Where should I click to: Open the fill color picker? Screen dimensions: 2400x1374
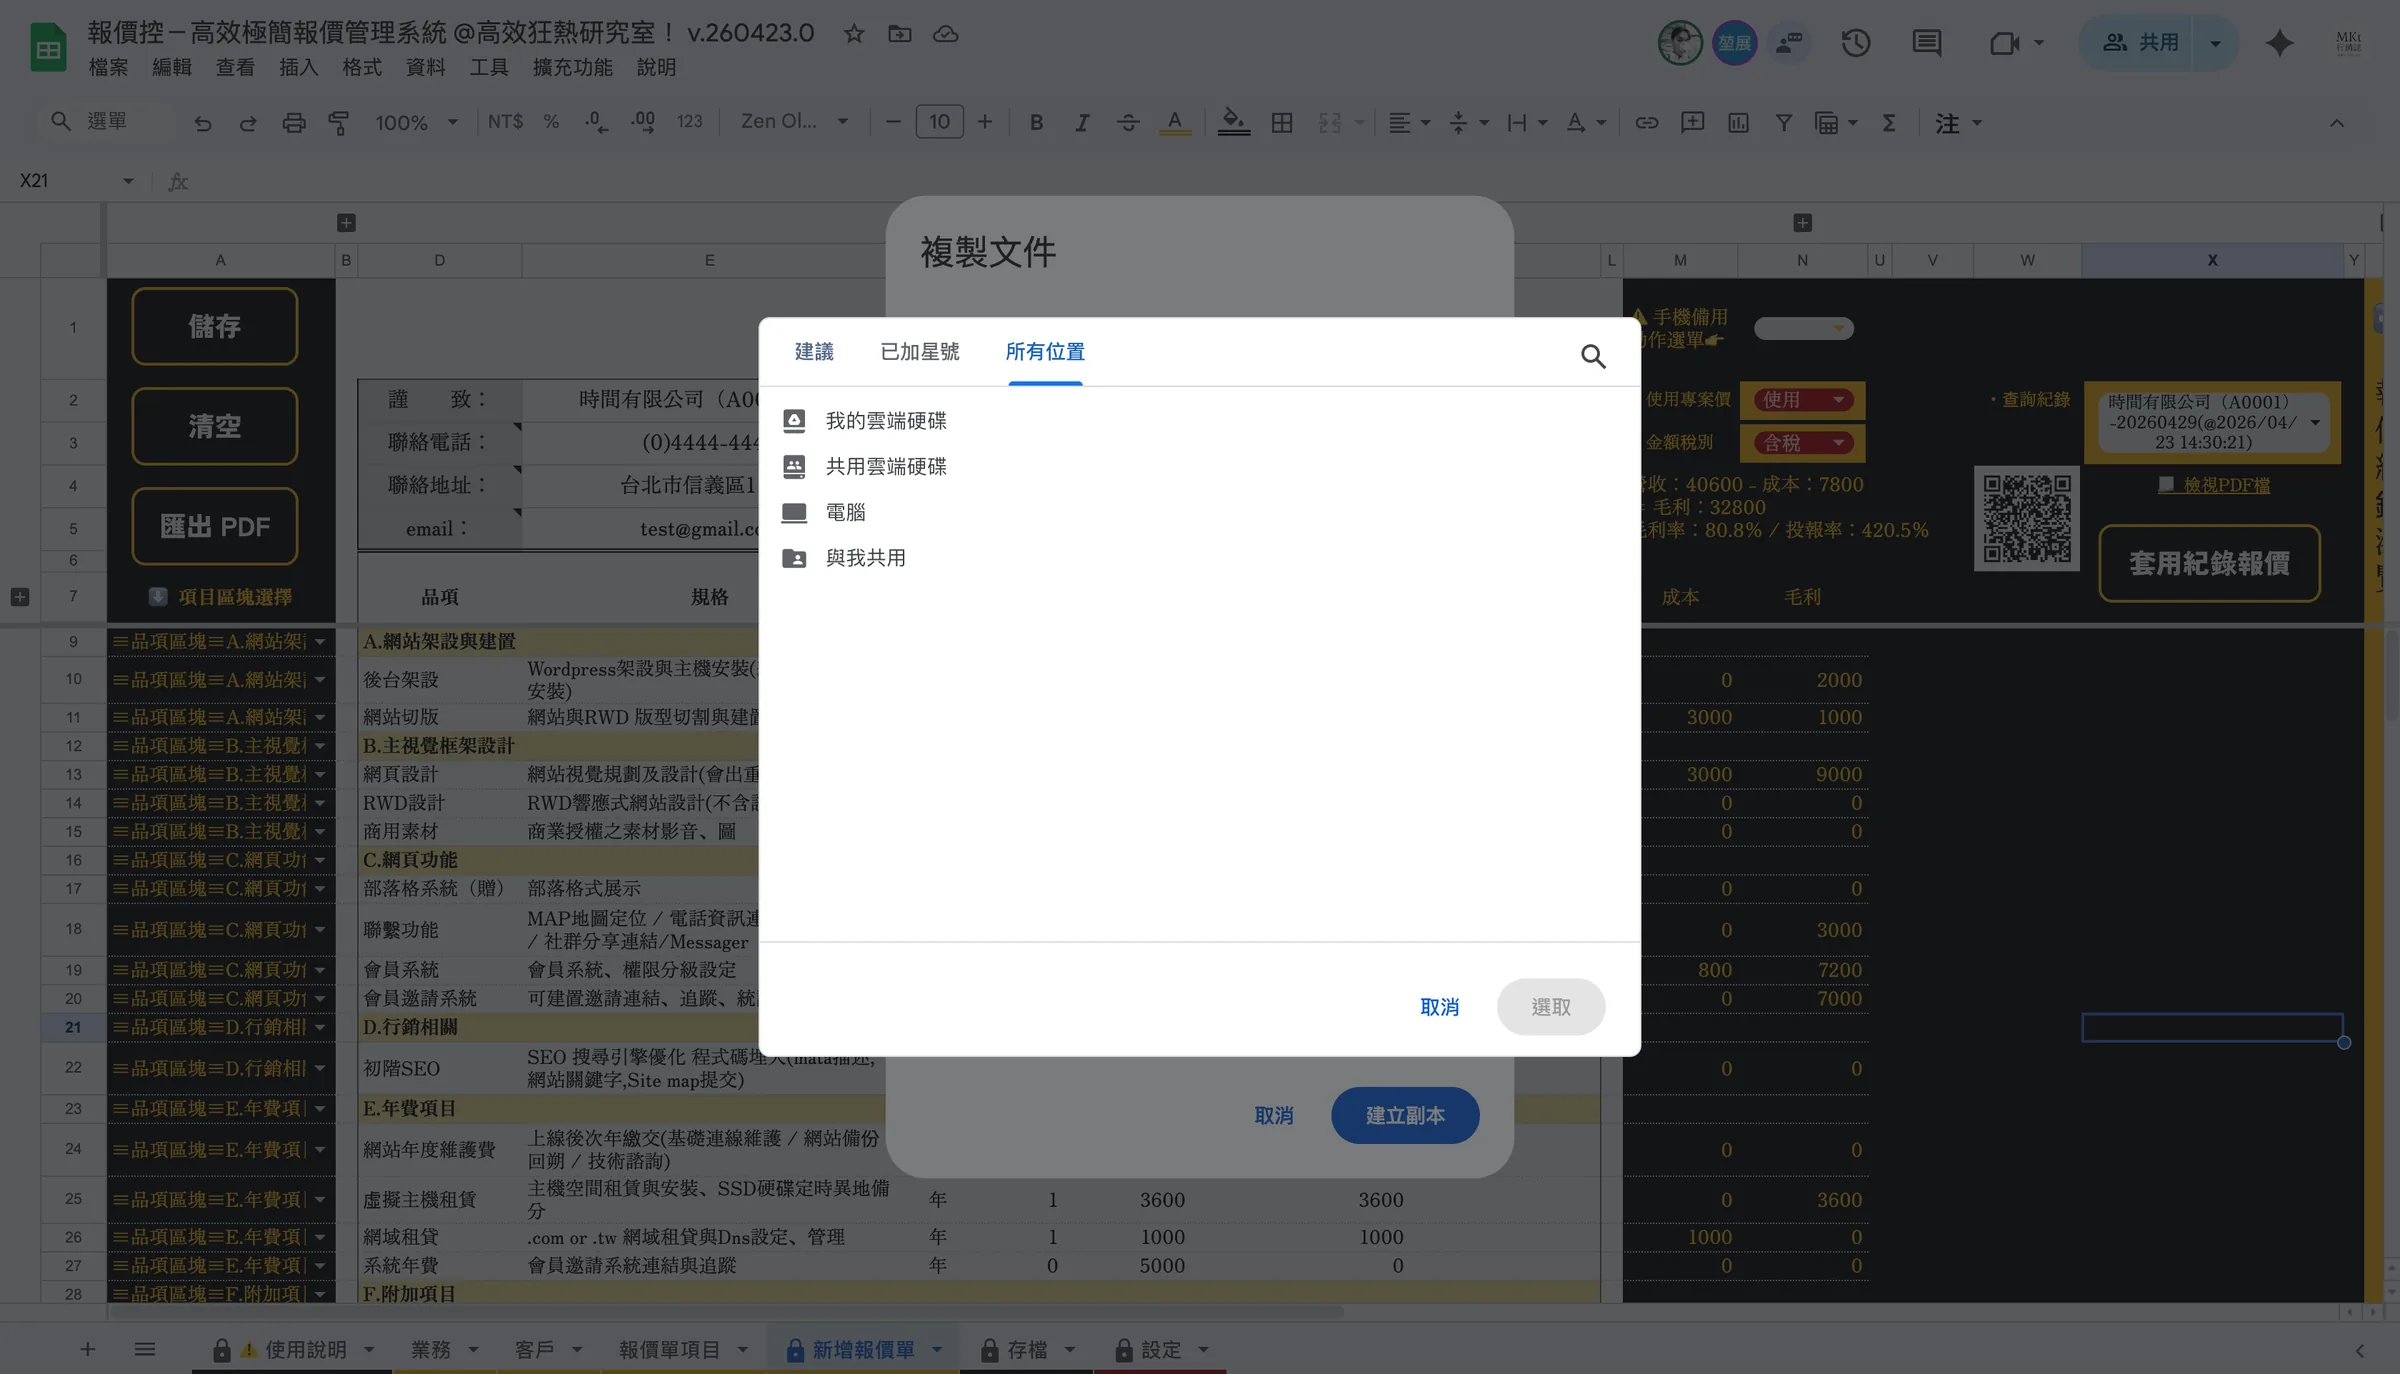[x=1234, y=122]
